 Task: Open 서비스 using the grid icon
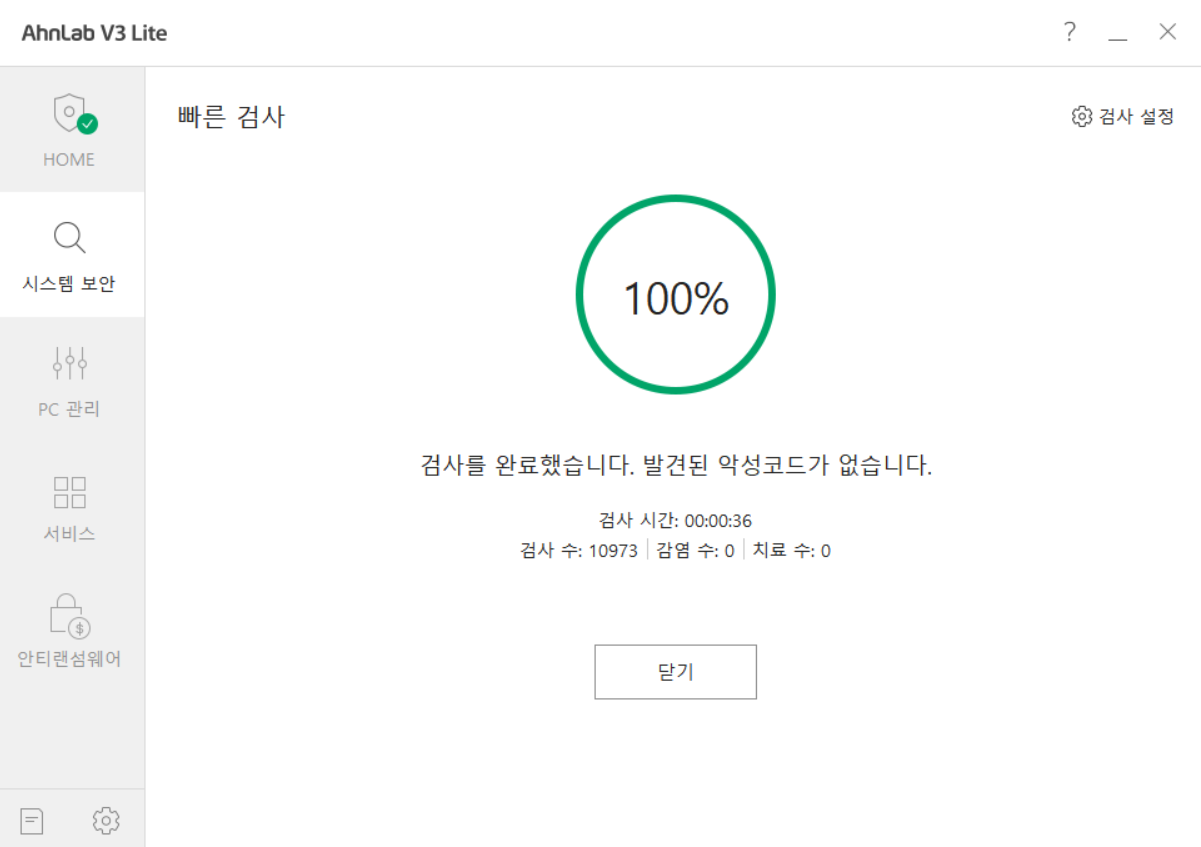69,490
